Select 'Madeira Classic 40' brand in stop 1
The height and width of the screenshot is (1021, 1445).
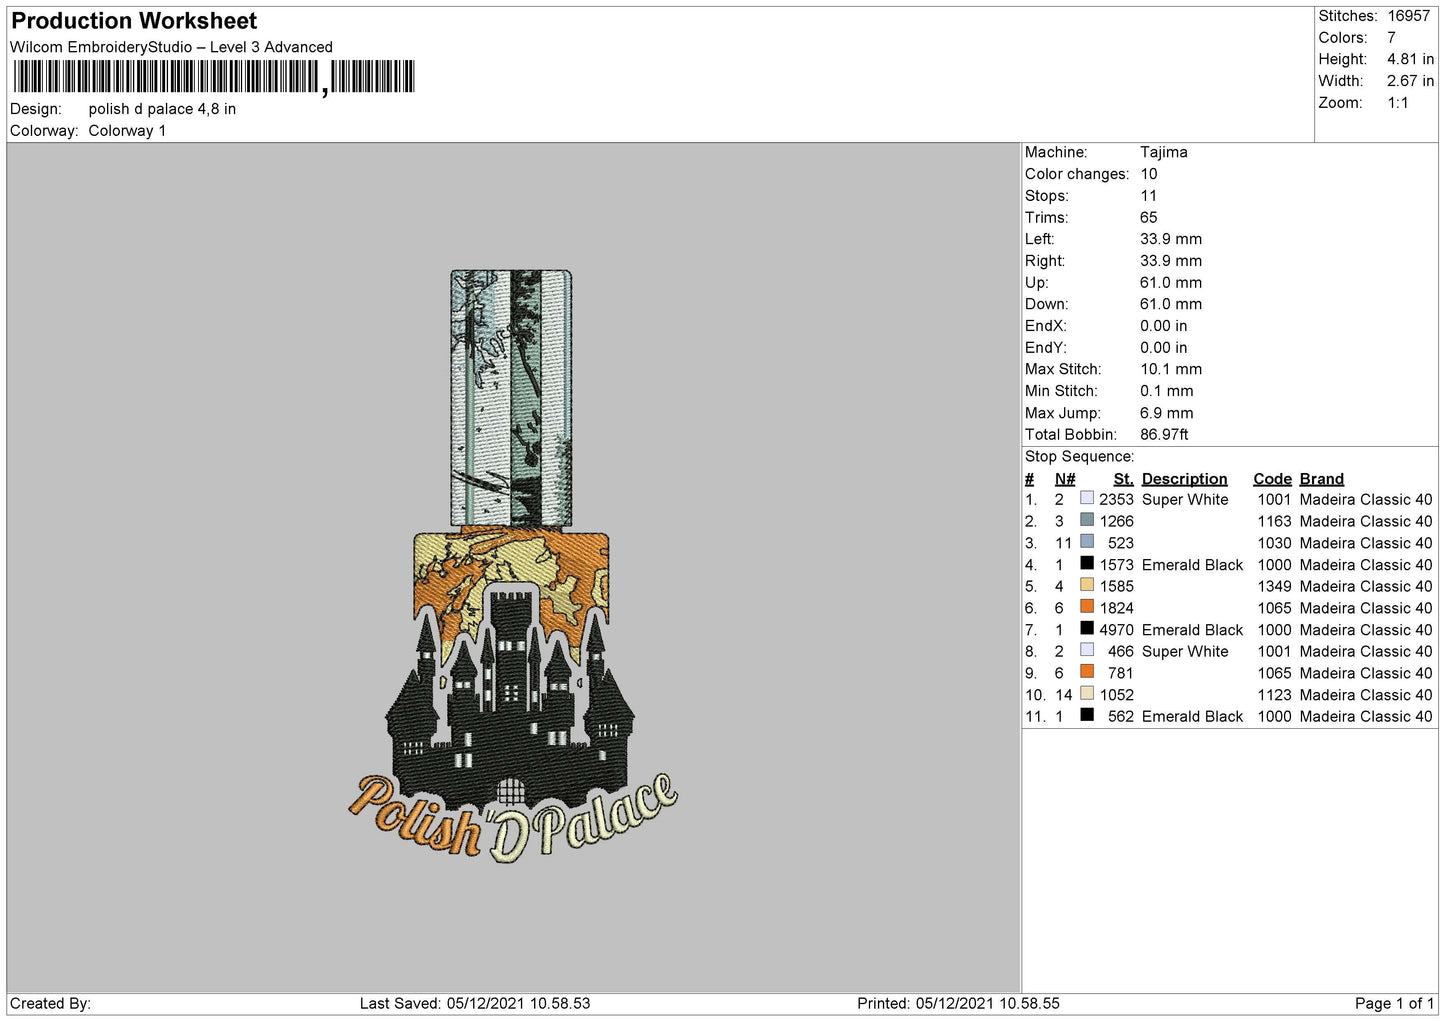(1365, 500)
